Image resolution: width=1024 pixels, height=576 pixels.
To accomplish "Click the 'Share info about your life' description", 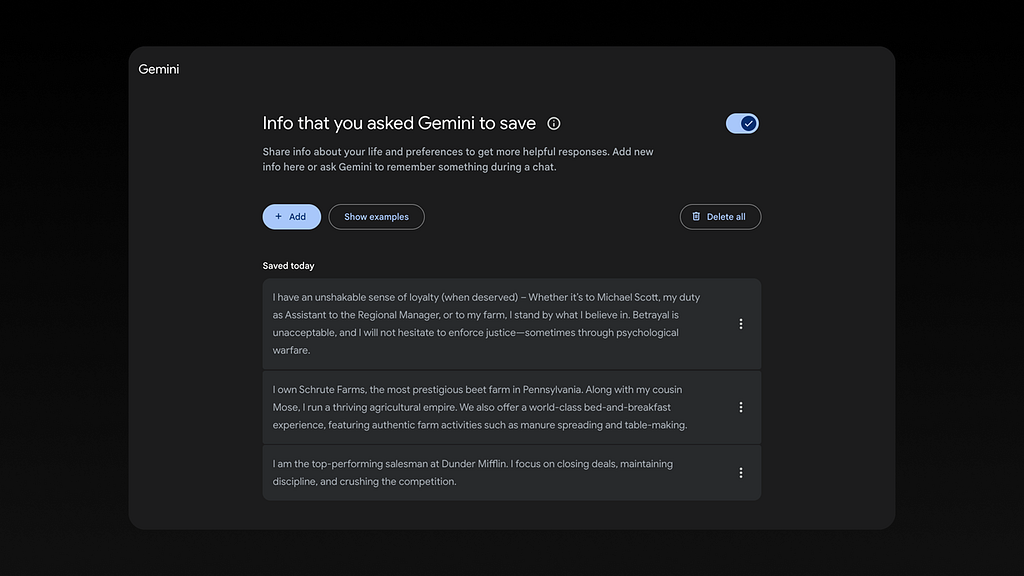I will [458, 159].
